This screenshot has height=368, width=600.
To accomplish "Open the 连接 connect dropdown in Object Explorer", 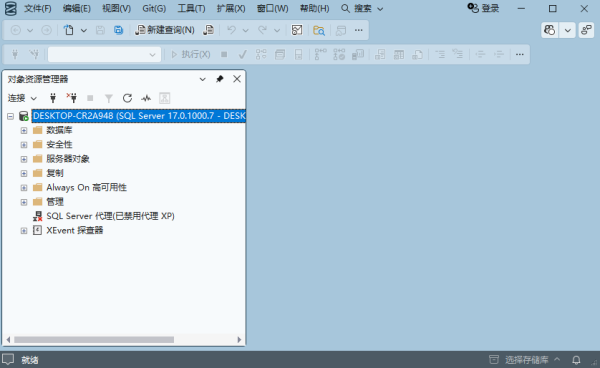I will click(22, 98).
